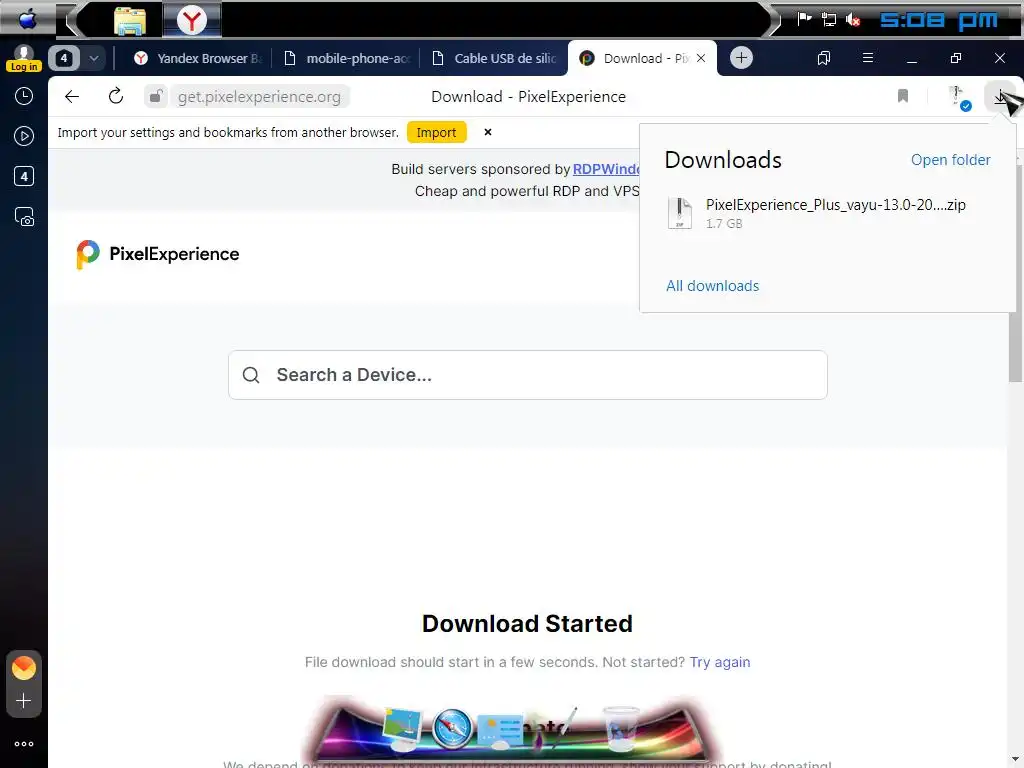The height and width of the screenshot is (768, 1024).
Task: Click the Search a Device field
Action: [x=528, y=375]
